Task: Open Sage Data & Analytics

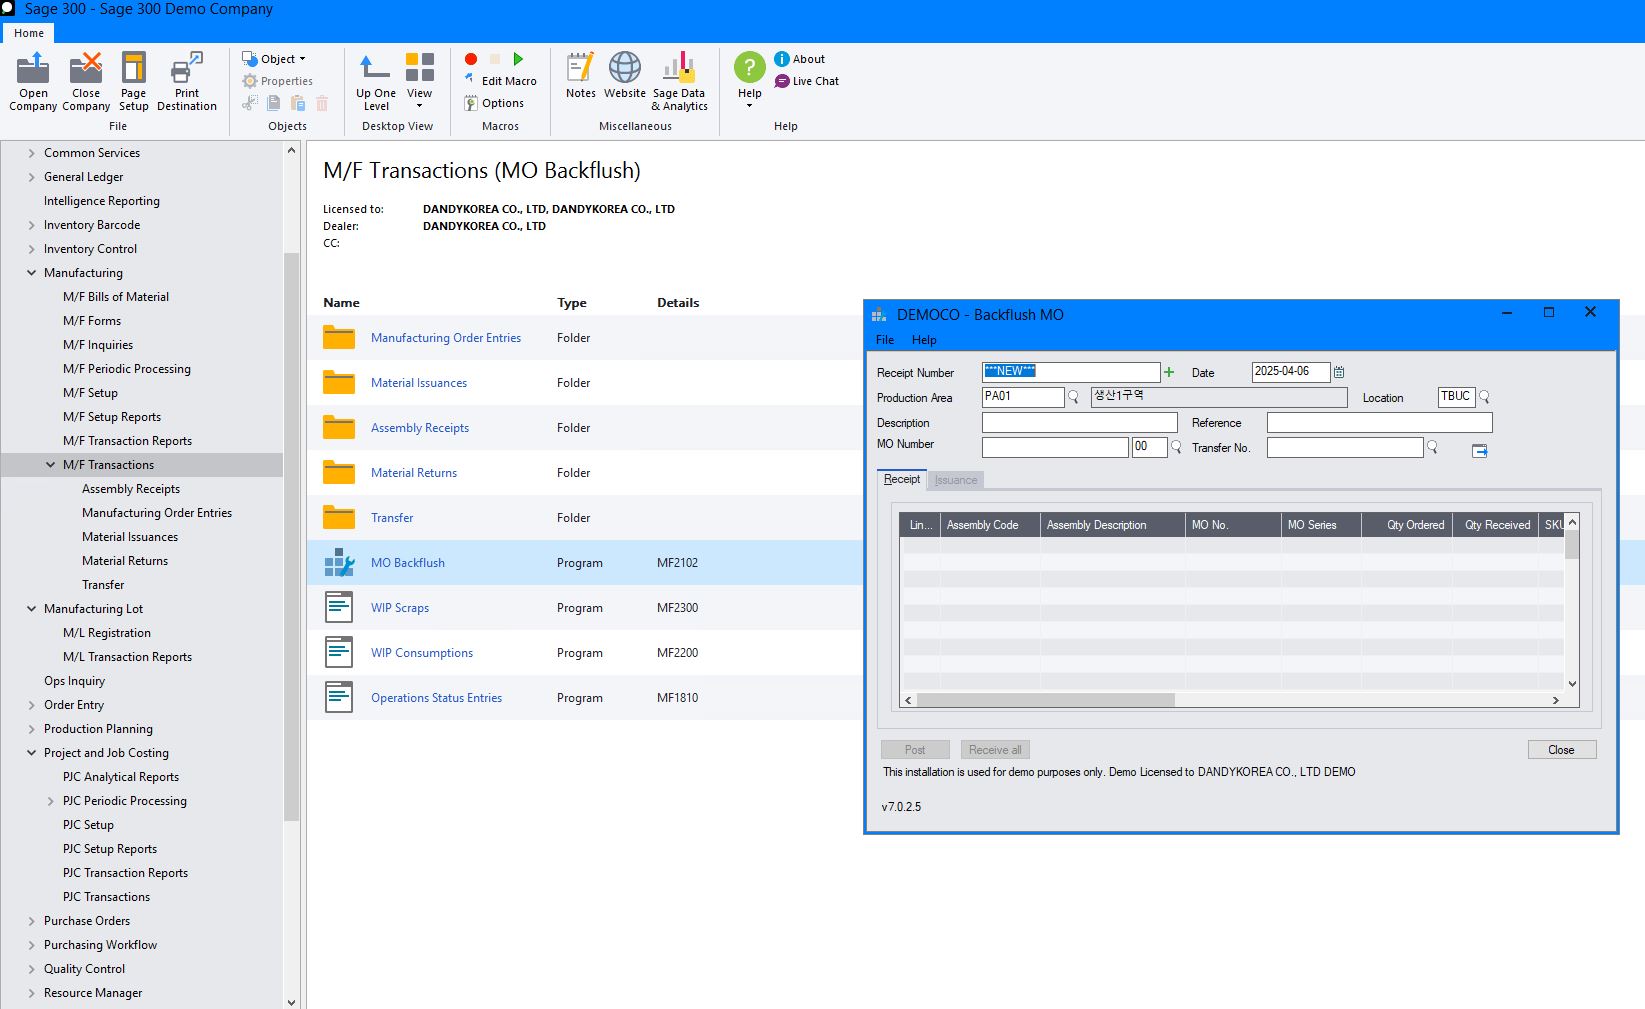Action: click(x=679, y=81)
